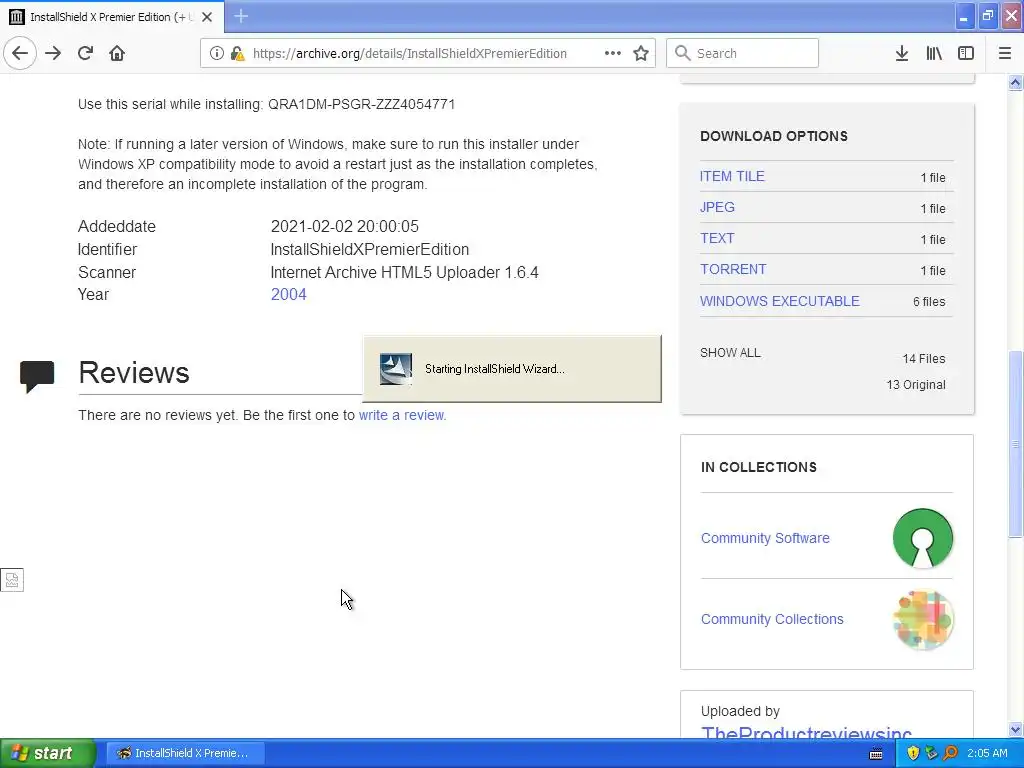Click the Addeddate value 2021-02-02 20:00:05
The width and height of the screenshot is (1024, 768).
pos(345,227)
